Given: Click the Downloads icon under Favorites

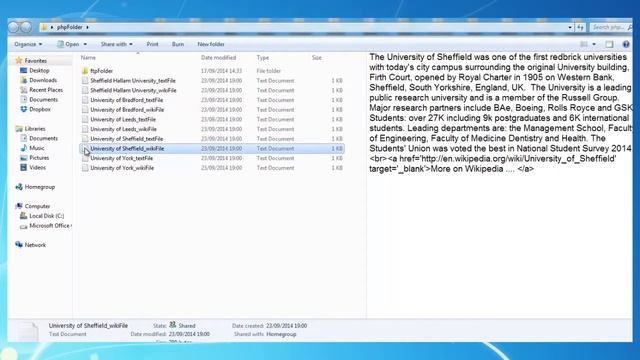Looking at the screenshot, I should click(x=24, y=80).
